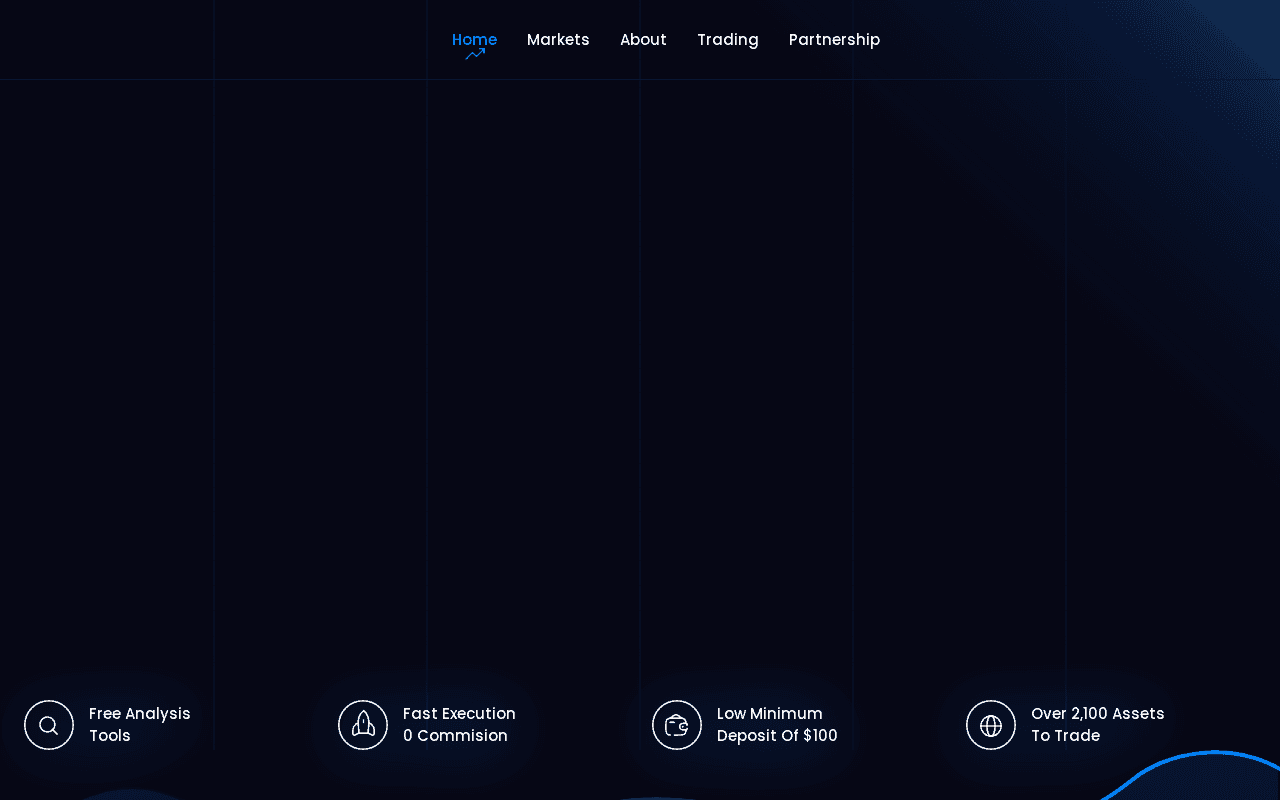
Task: Open the Home menu item
Action: (474, 40)
